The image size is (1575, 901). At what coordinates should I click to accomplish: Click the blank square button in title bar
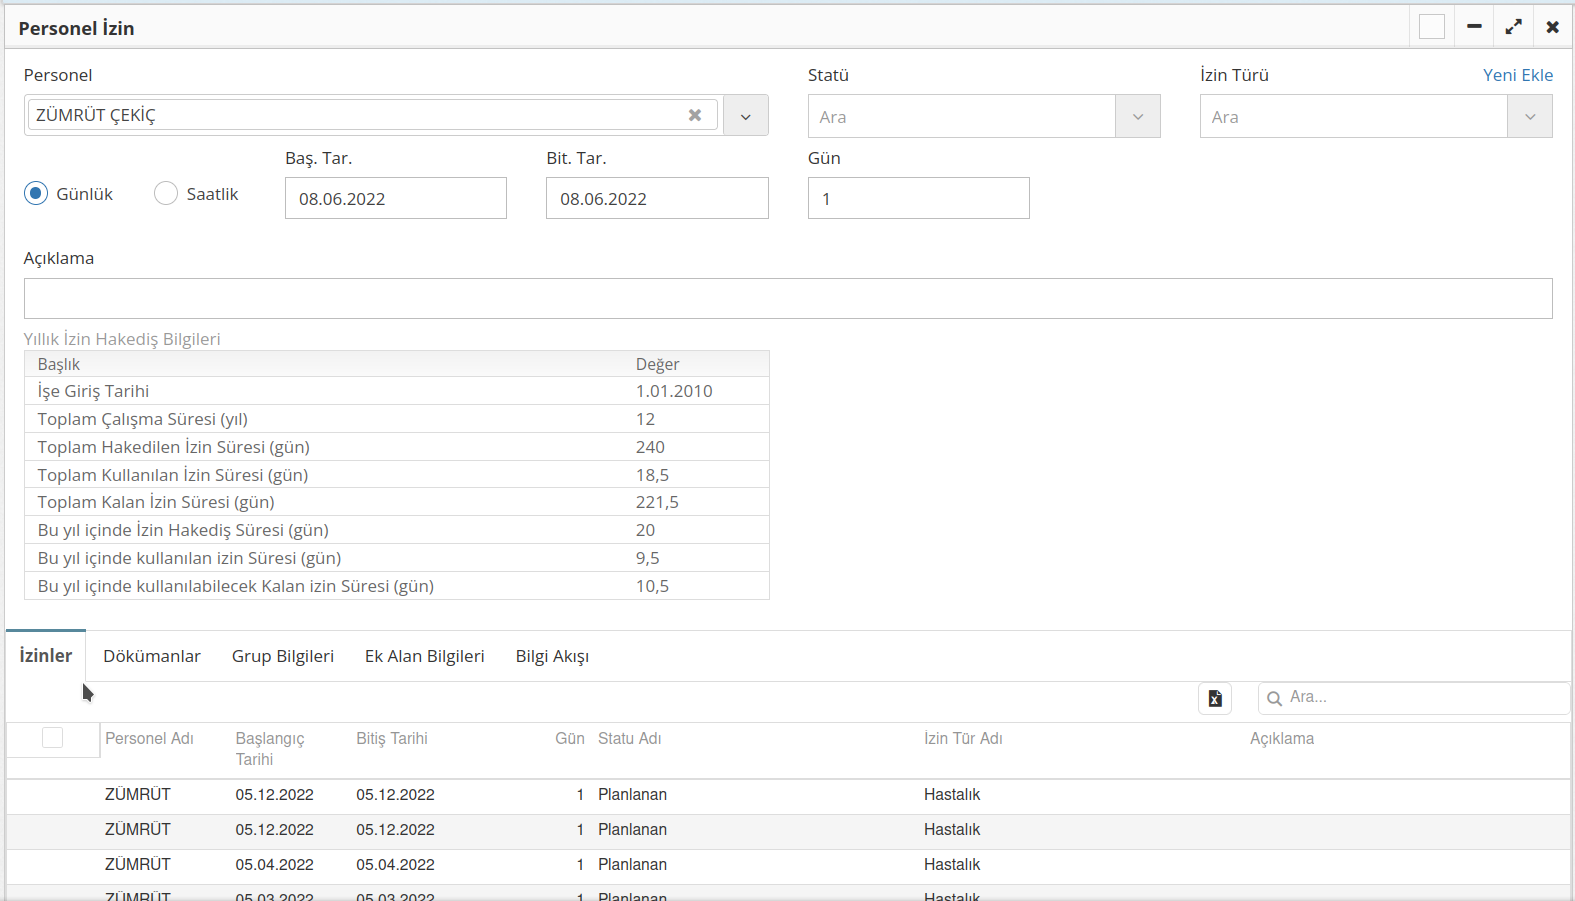click(1431, 27)
